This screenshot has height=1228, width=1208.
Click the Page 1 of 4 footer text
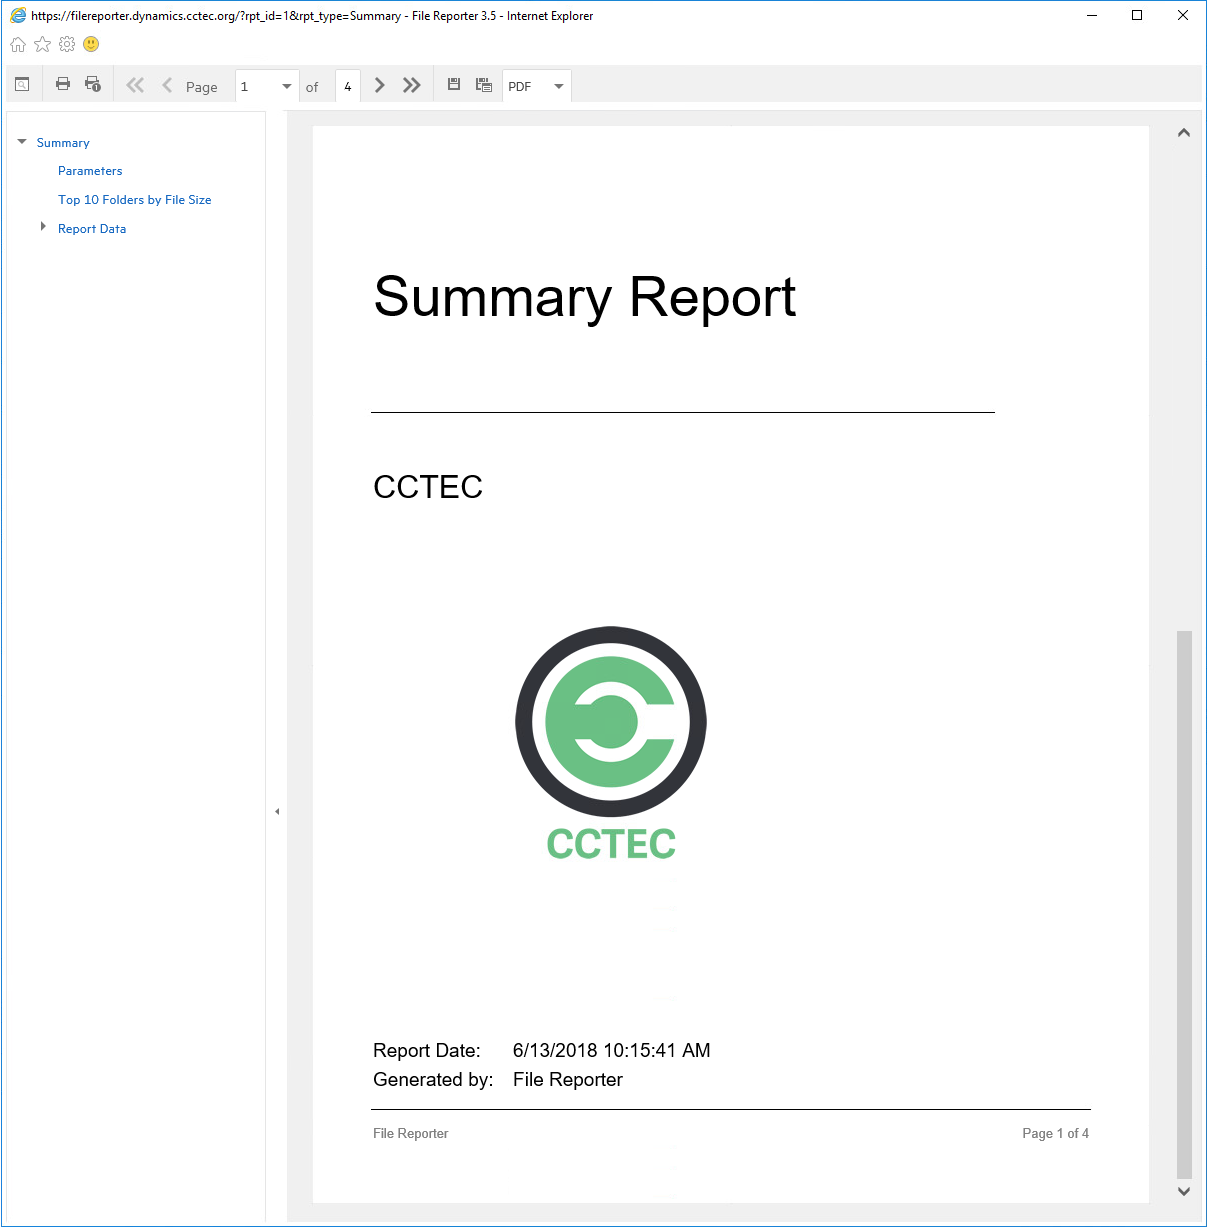[x=1055, y=1133]
